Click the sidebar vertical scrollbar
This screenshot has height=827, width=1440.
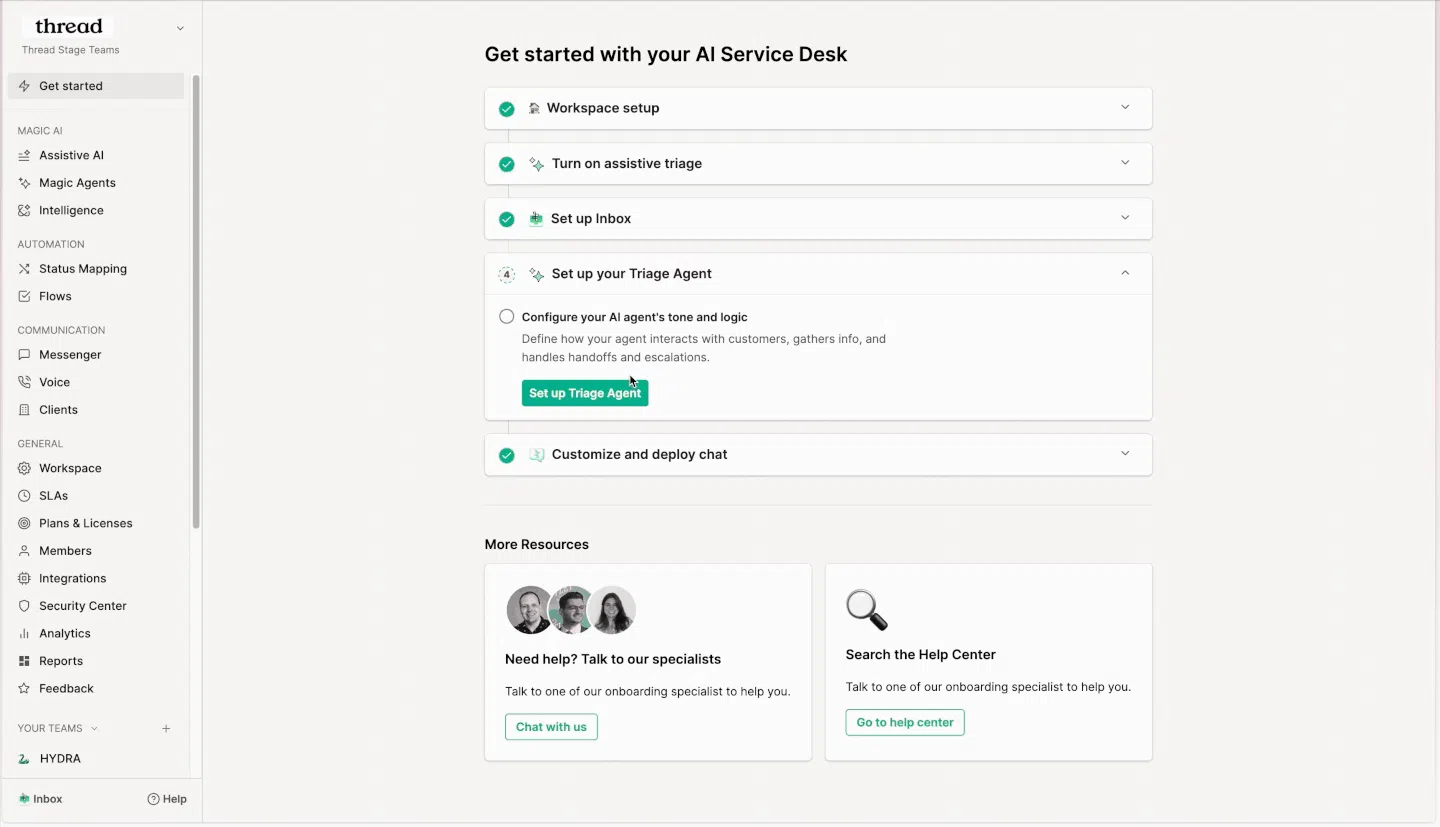(x=196, y=302)
